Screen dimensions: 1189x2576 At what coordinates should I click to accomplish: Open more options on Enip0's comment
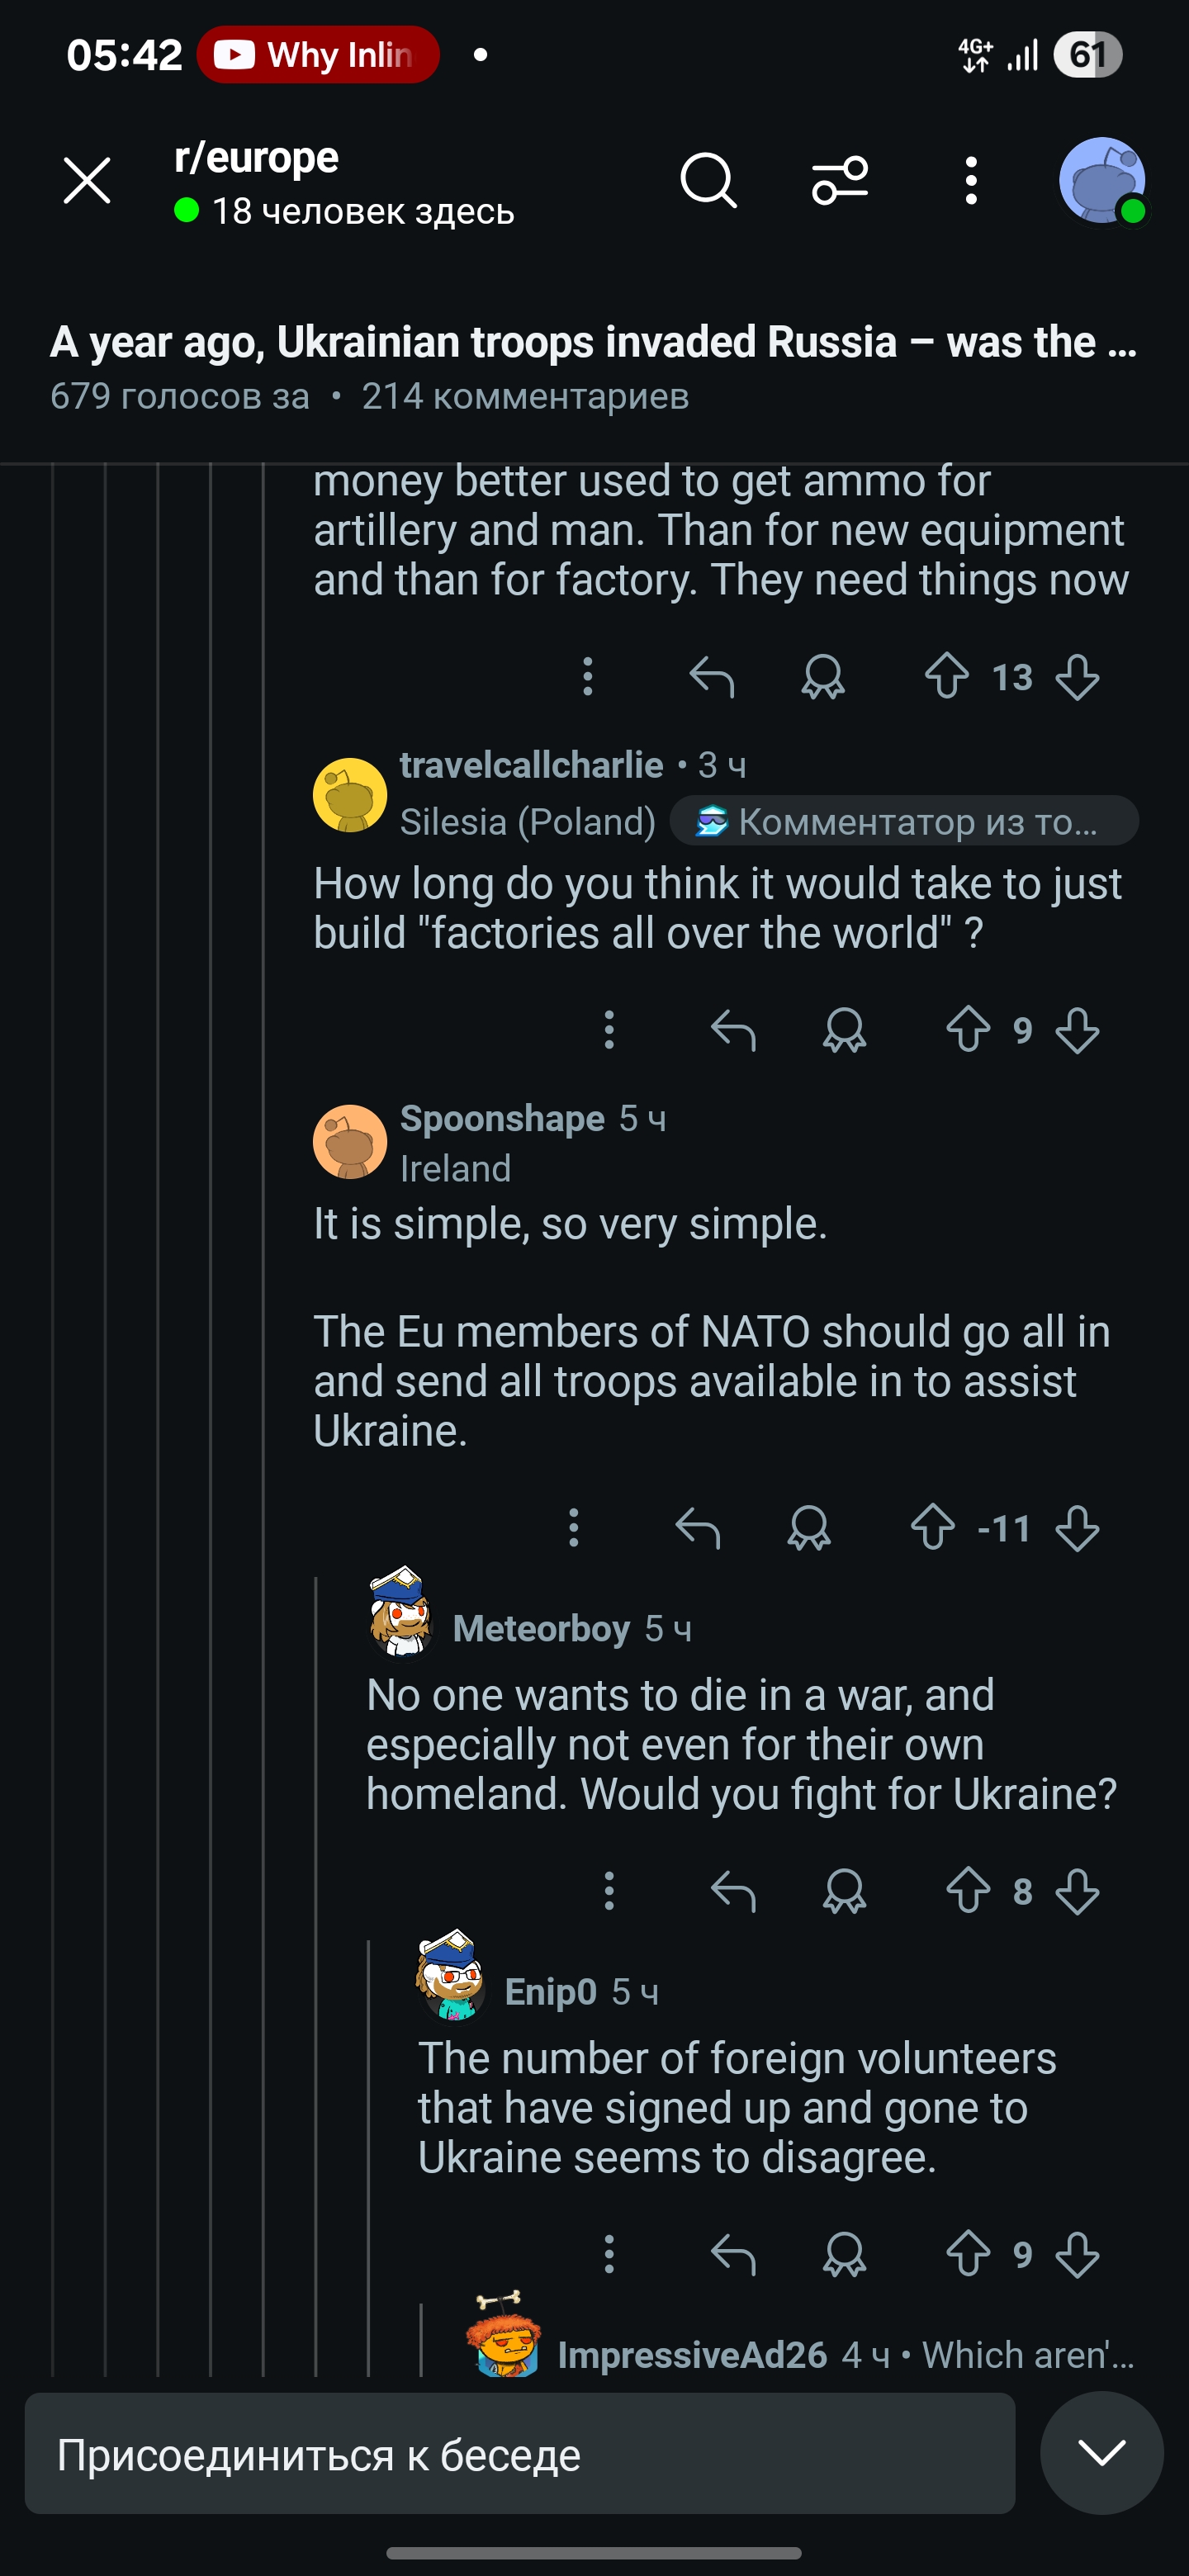pos(609,2254)
